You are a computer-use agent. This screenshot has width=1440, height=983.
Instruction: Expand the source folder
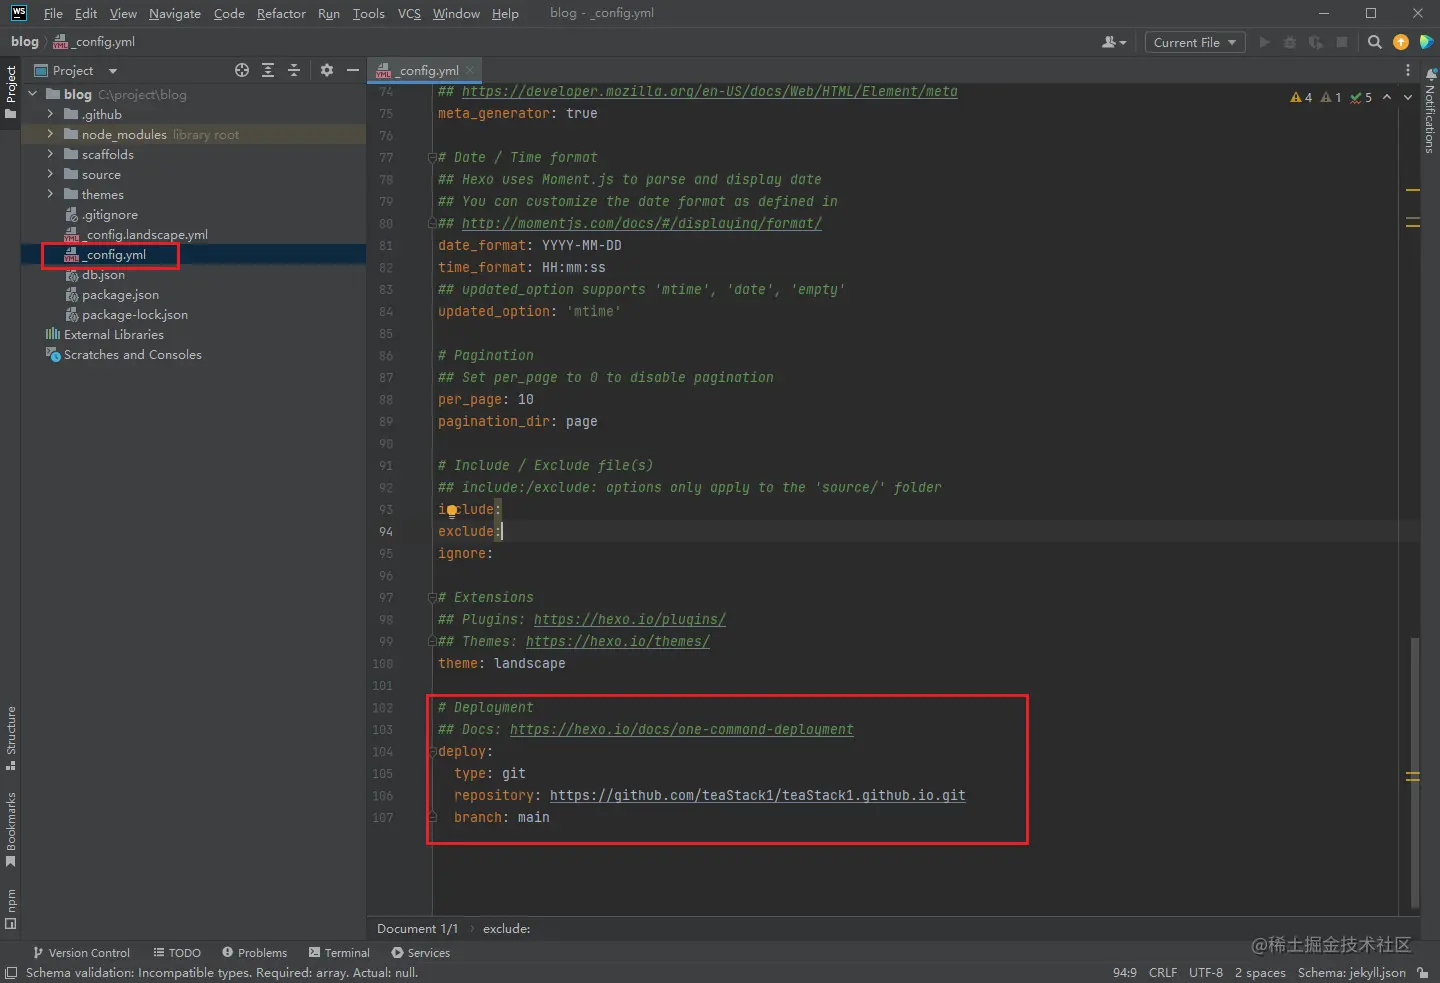[x=50, y=174]
